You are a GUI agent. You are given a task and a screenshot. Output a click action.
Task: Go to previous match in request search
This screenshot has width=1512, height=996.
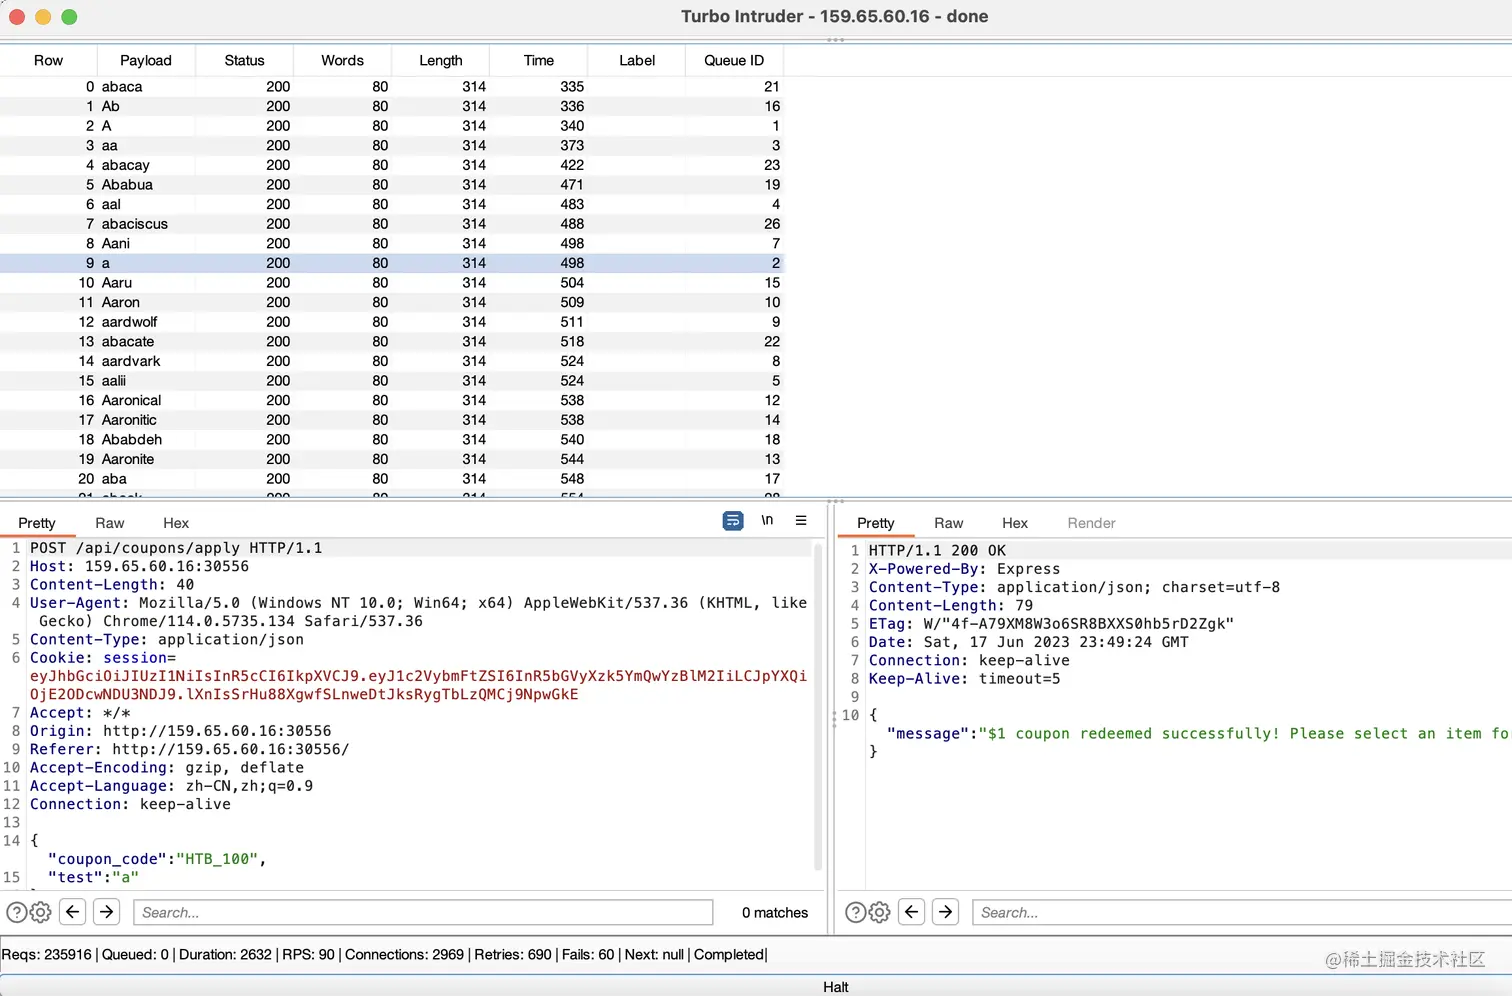tap(73, 912)
